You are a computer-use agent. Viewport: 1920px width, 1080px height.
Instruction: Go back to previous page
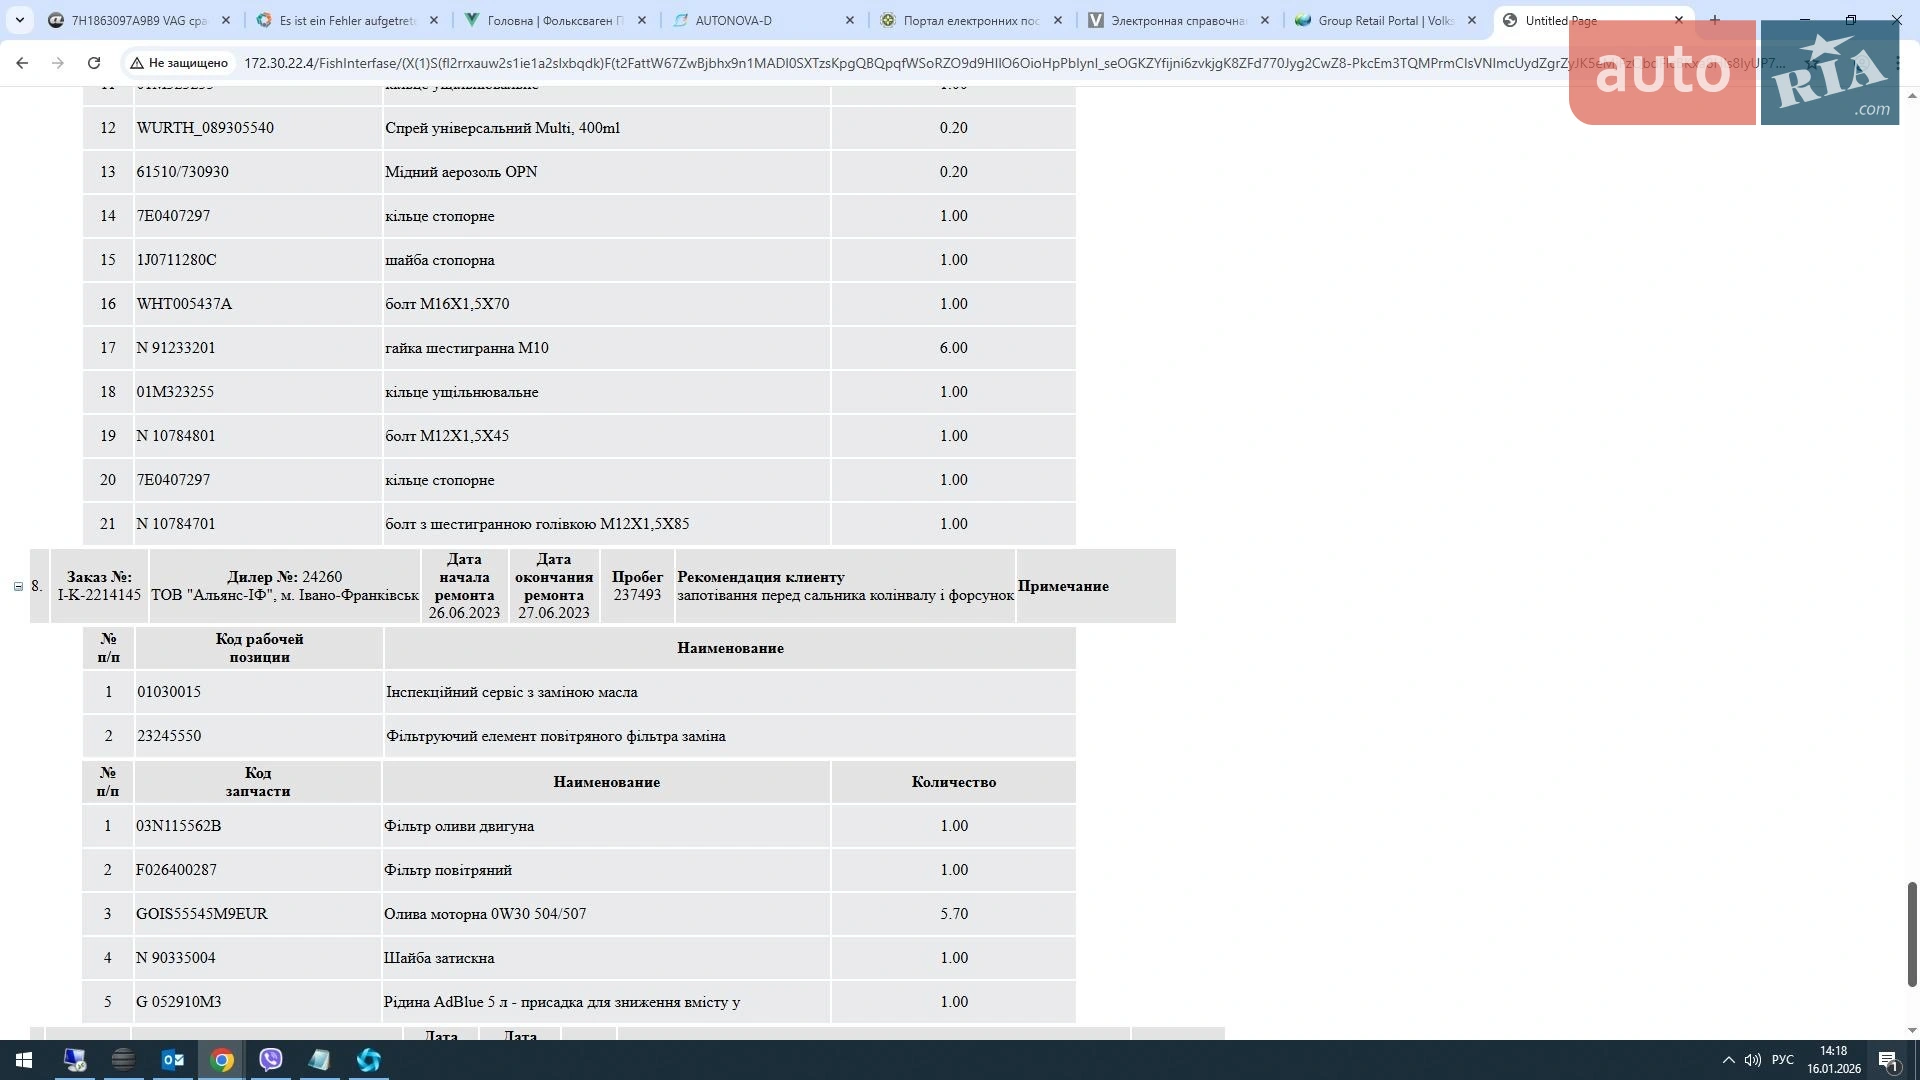pyautogui.click(x=22, y=63)
